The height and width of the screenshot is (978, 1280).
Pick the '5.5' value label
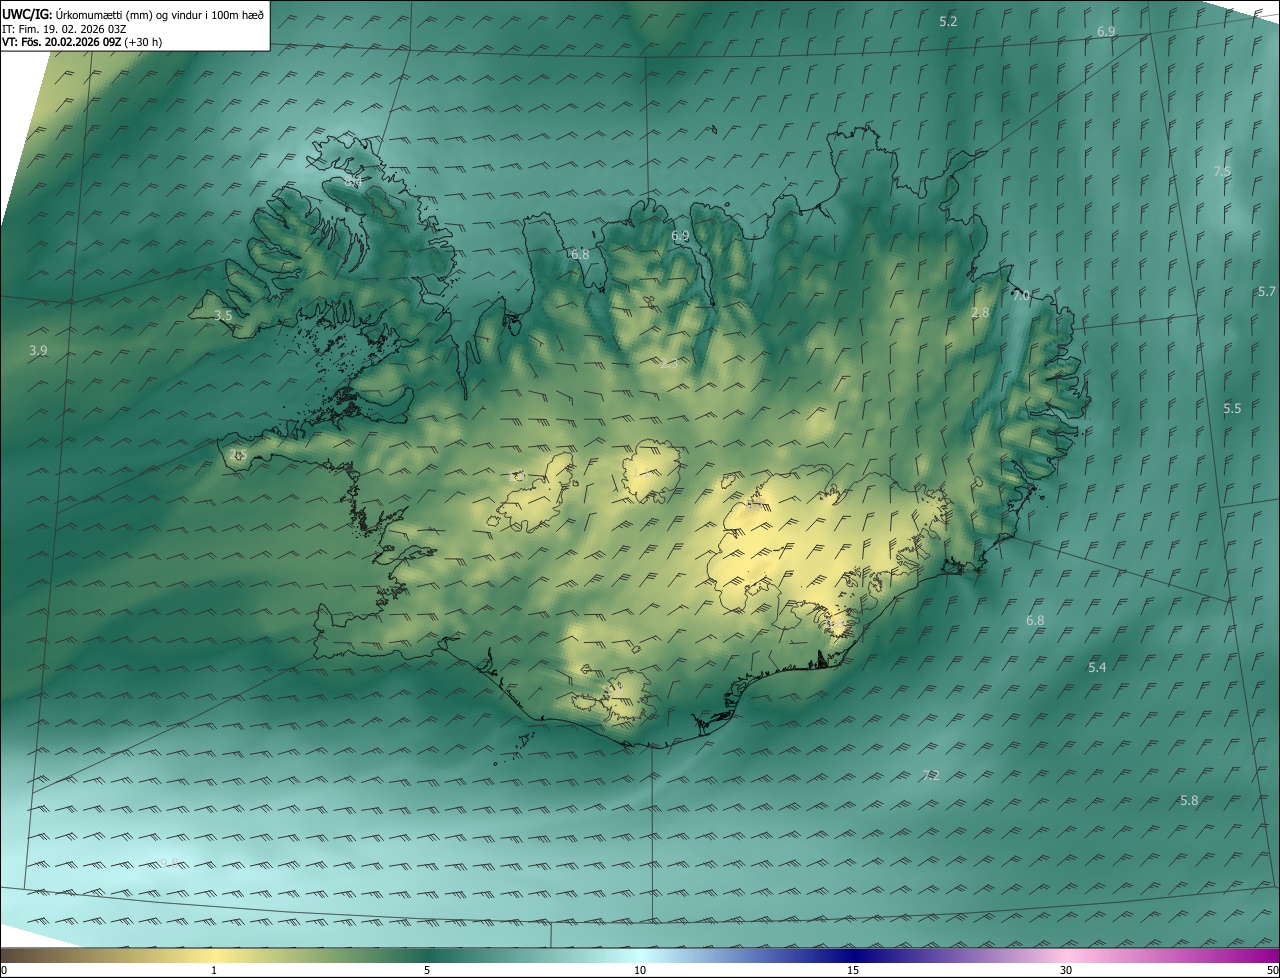click(1232, 408)
